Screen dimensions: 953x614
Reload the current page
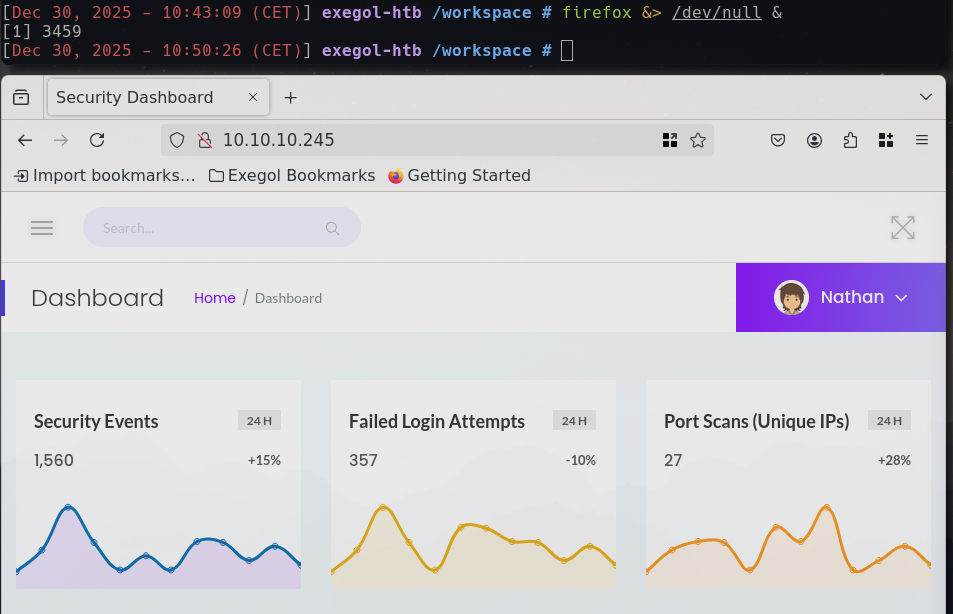pyautogui.click(x=97, y=140)
